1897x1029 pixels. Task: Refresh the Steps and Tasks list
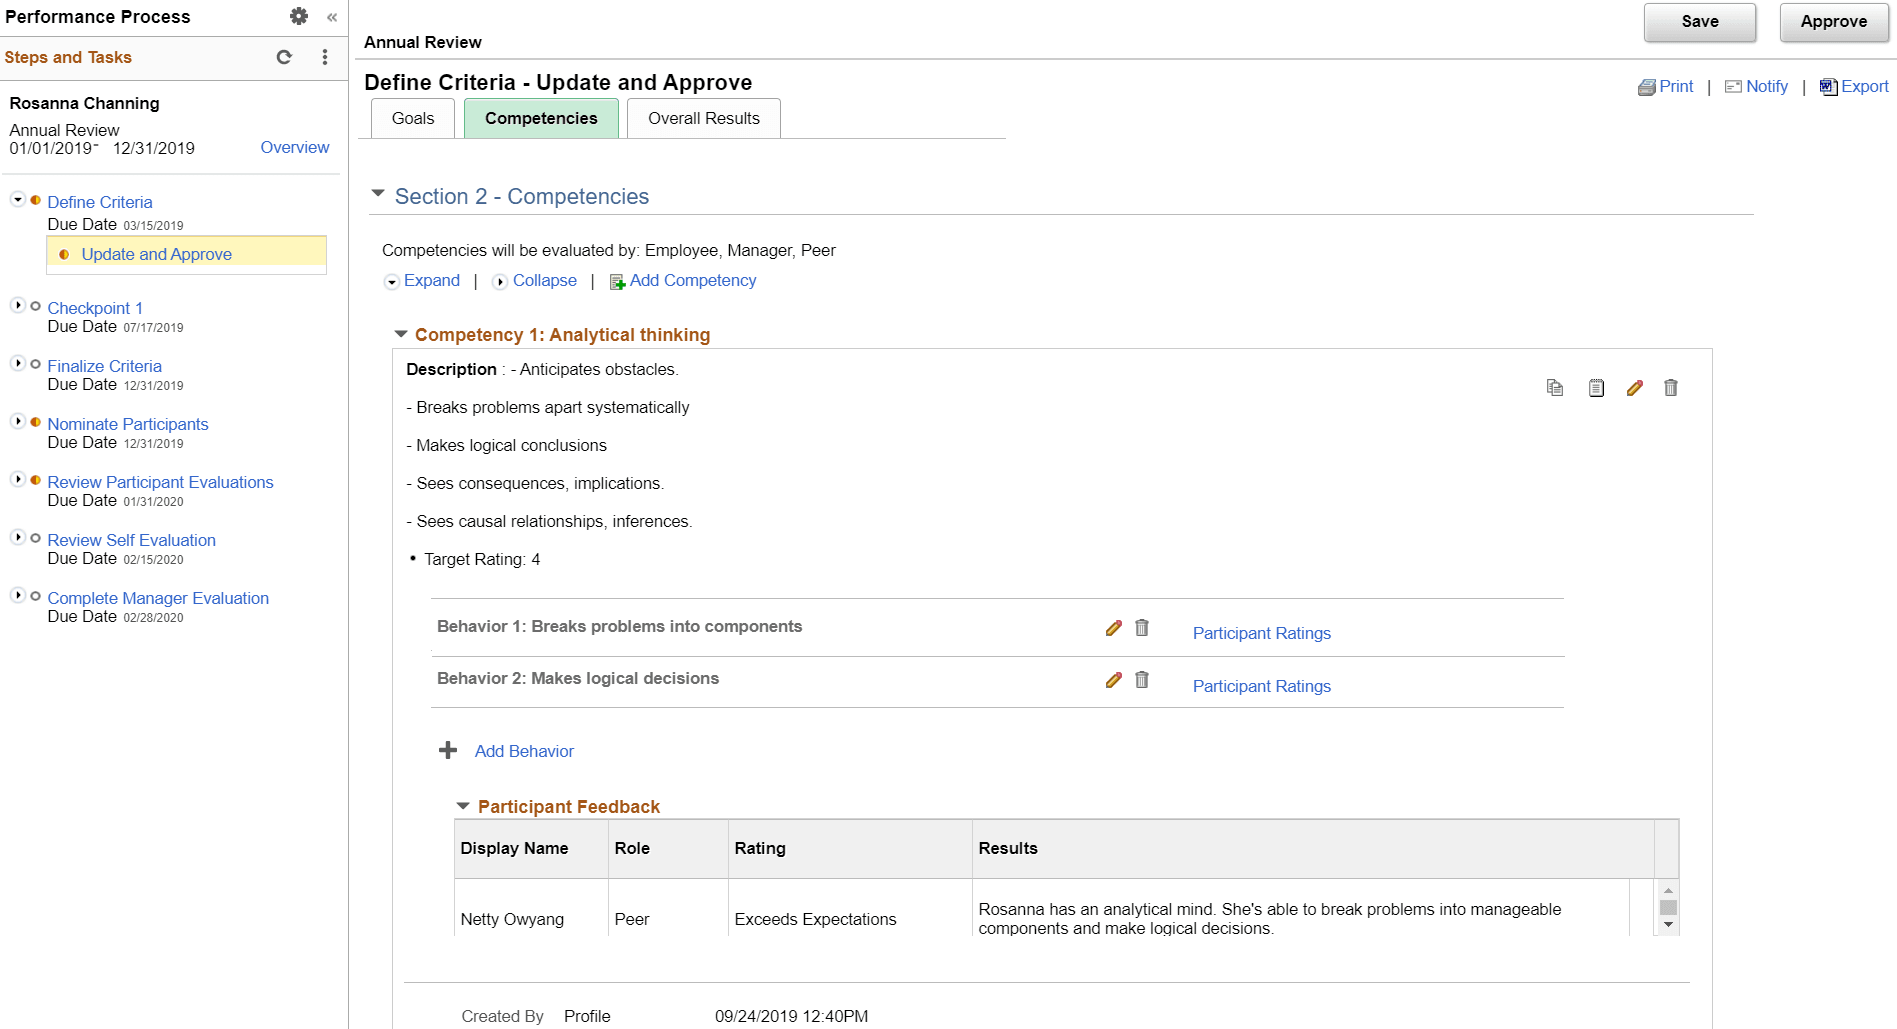pyautogui.click(x=283, y=57)
